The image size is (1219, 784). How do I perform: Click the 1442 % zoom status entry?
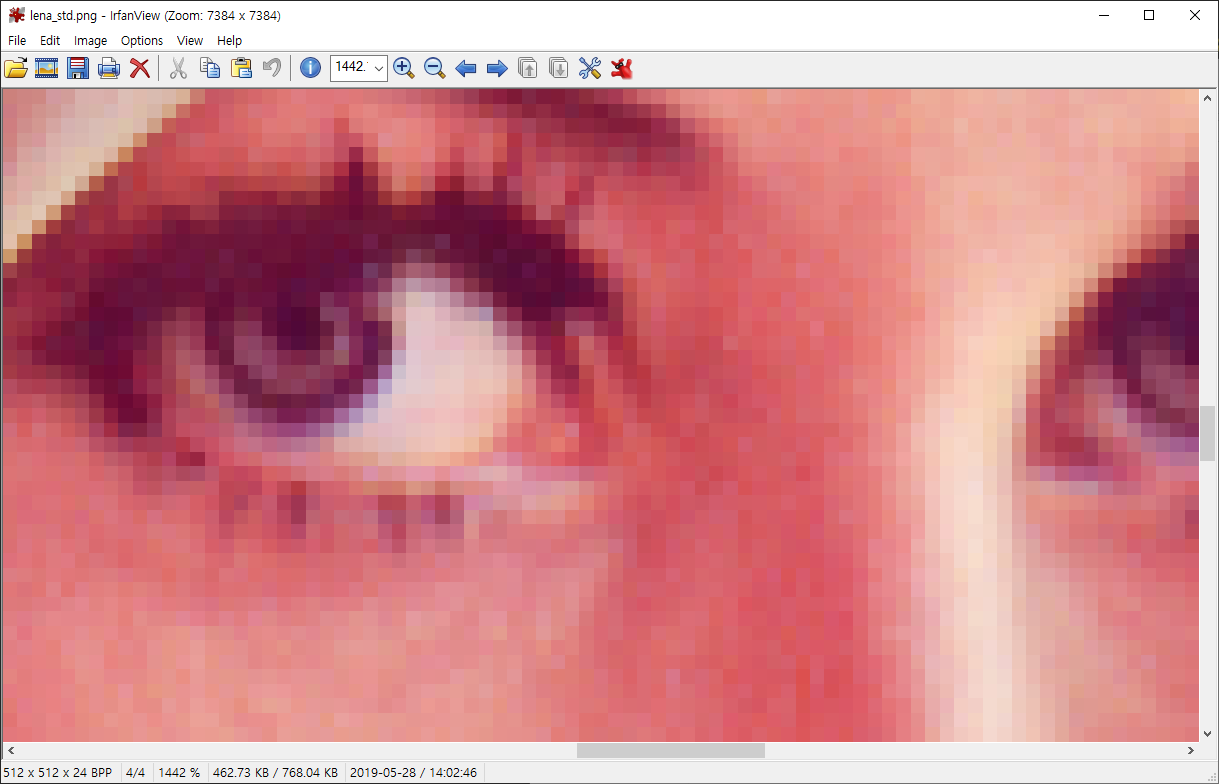pyautogui.click(x=180, y=773)
